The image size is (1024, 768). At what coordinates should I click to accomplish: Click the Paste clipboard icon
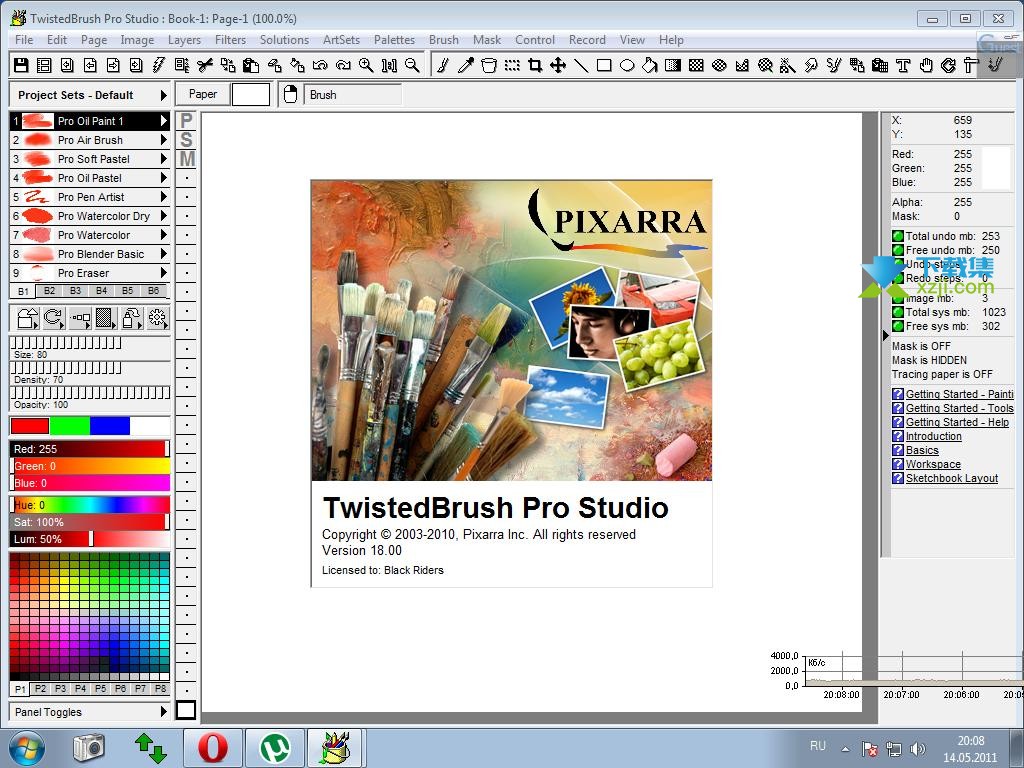click(x=251, y=65)
